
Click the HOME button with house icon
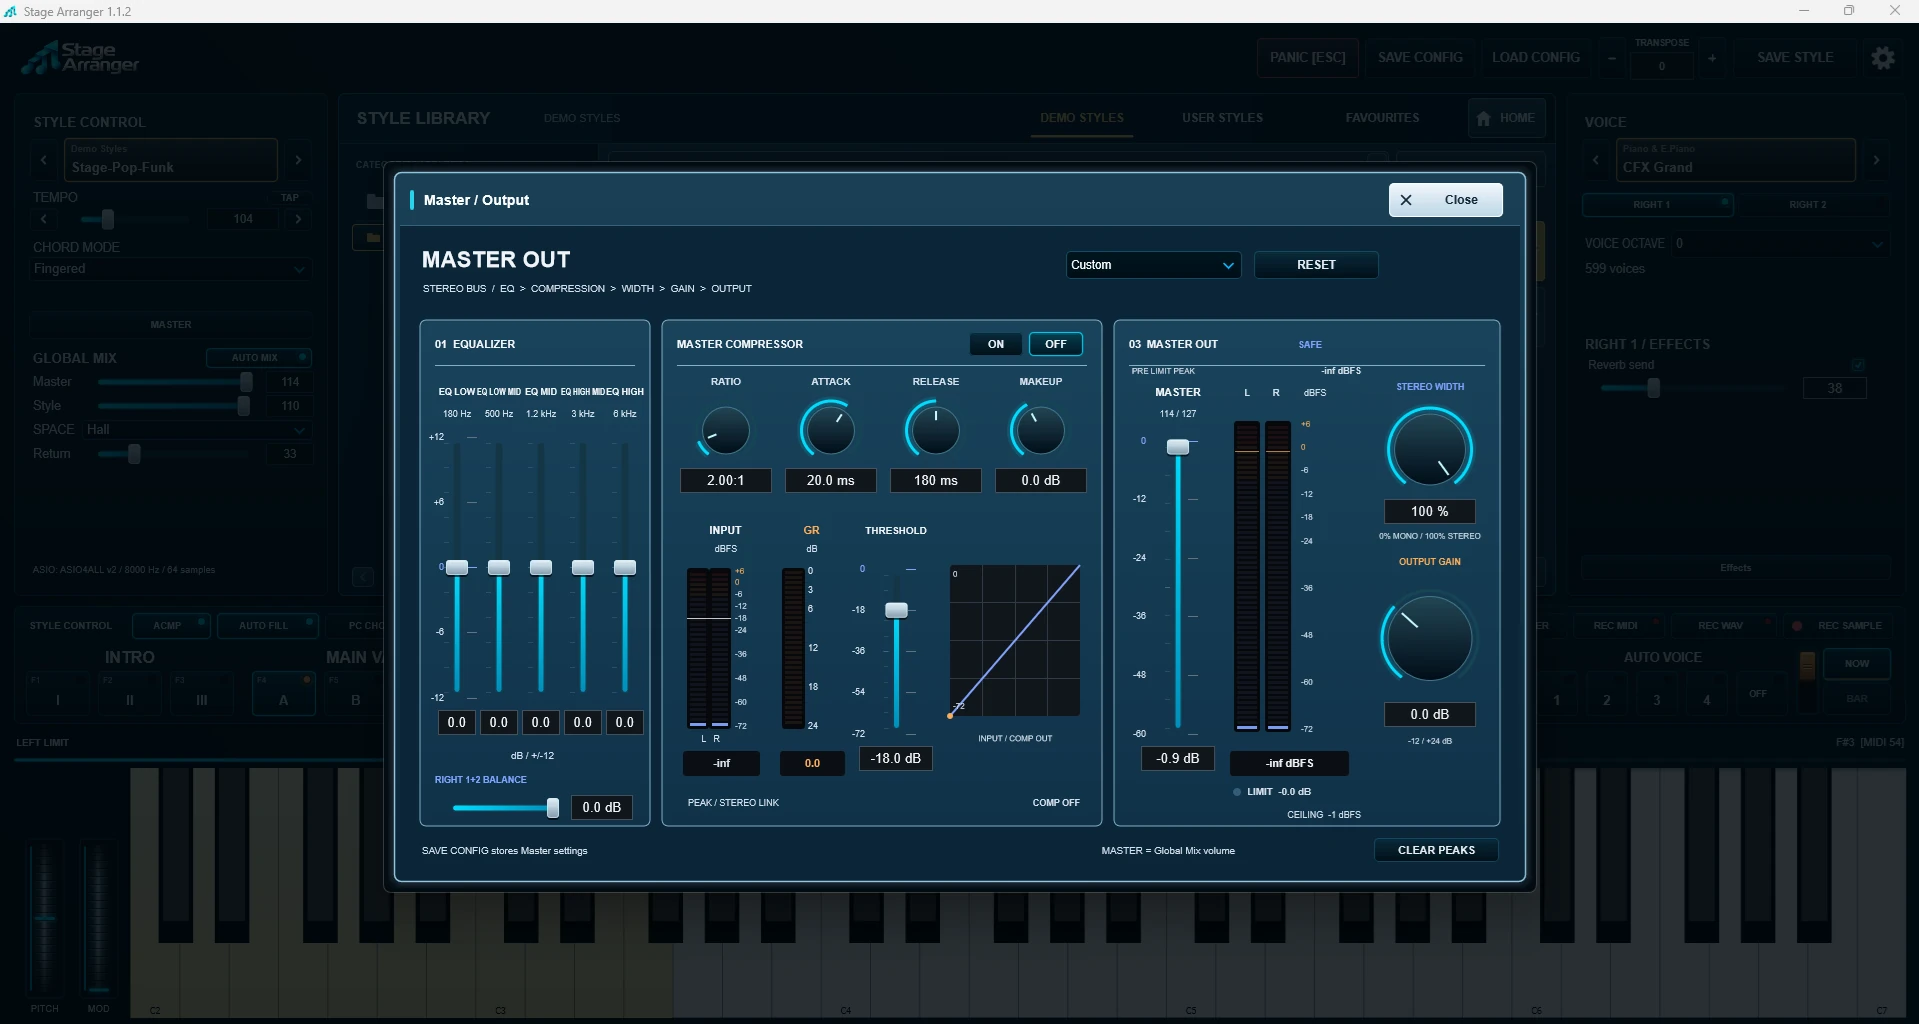(1506, 118)
